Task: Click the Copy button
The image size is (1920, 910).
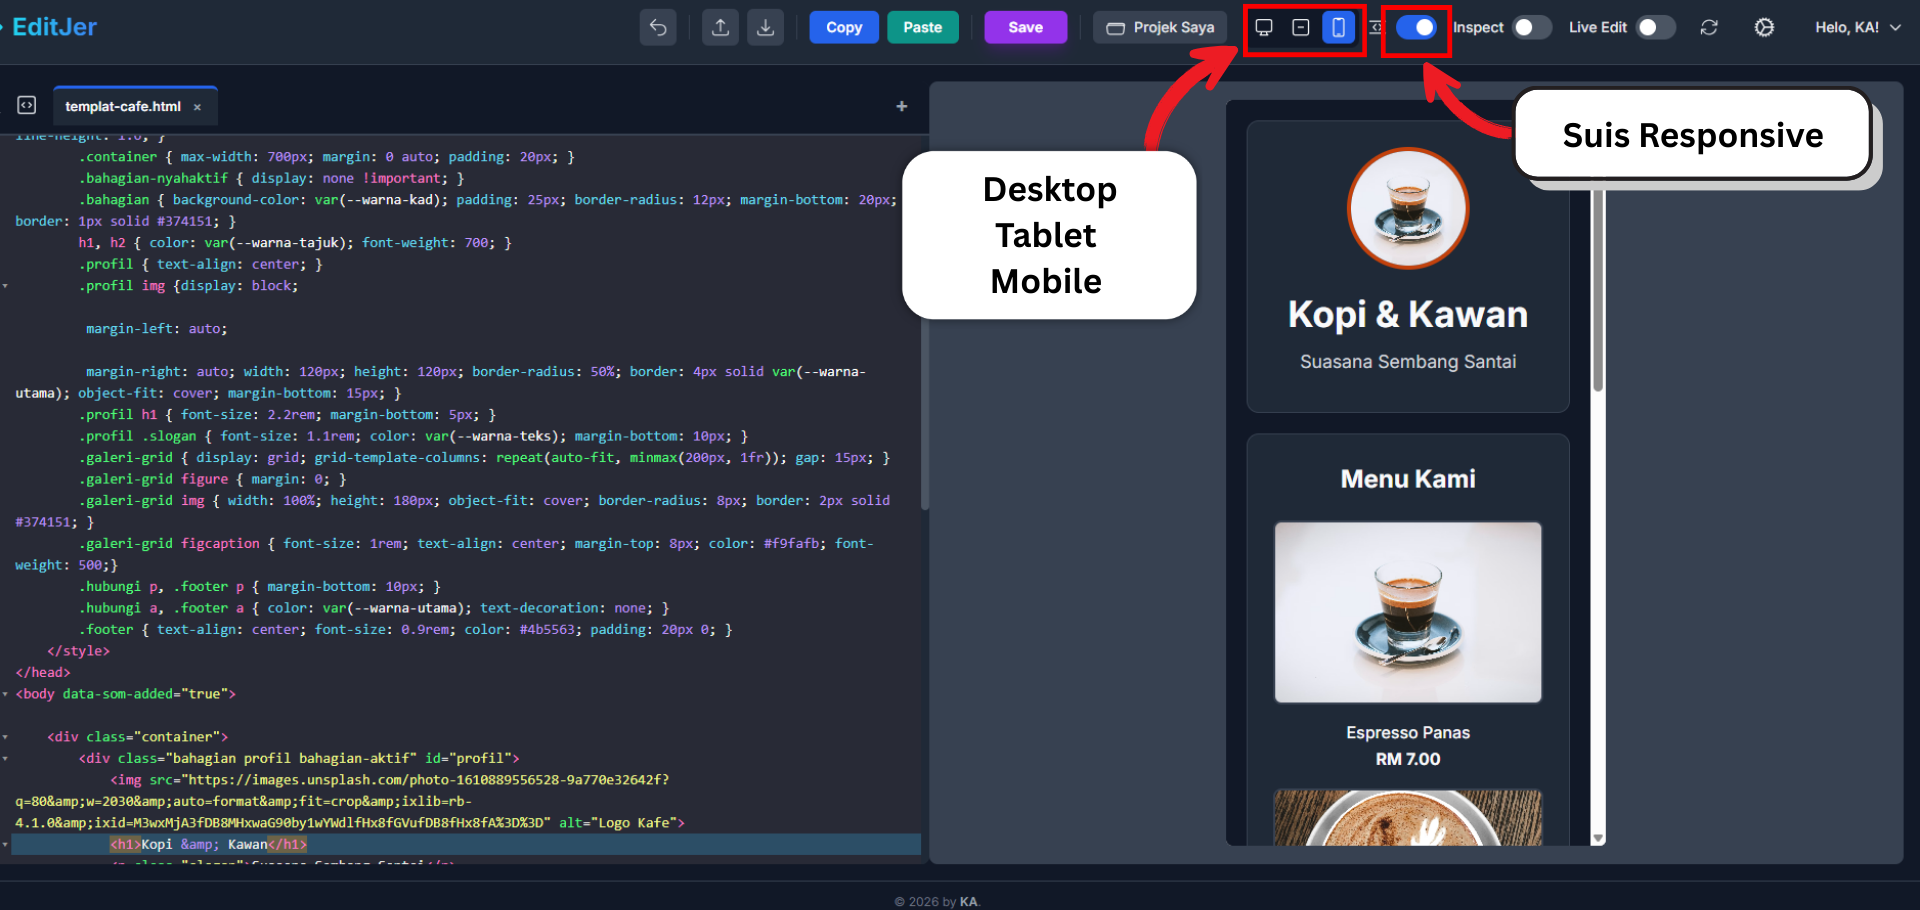Action: click(x=844, y=28)
